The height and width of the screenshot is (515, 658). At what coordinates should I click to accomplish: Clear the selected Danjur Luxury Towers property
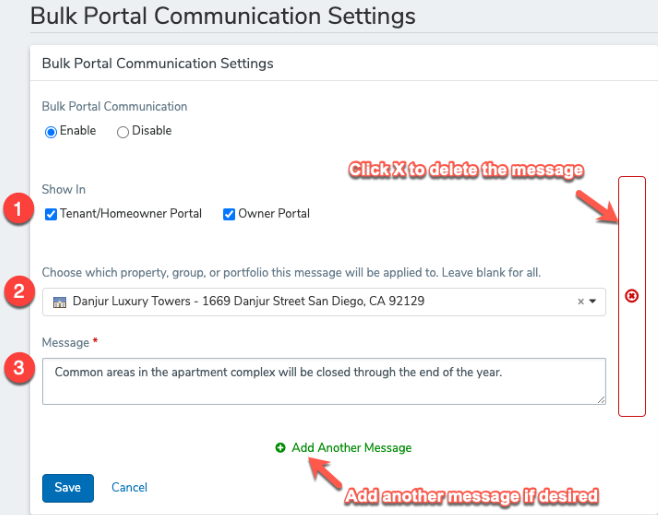(580, 301)
